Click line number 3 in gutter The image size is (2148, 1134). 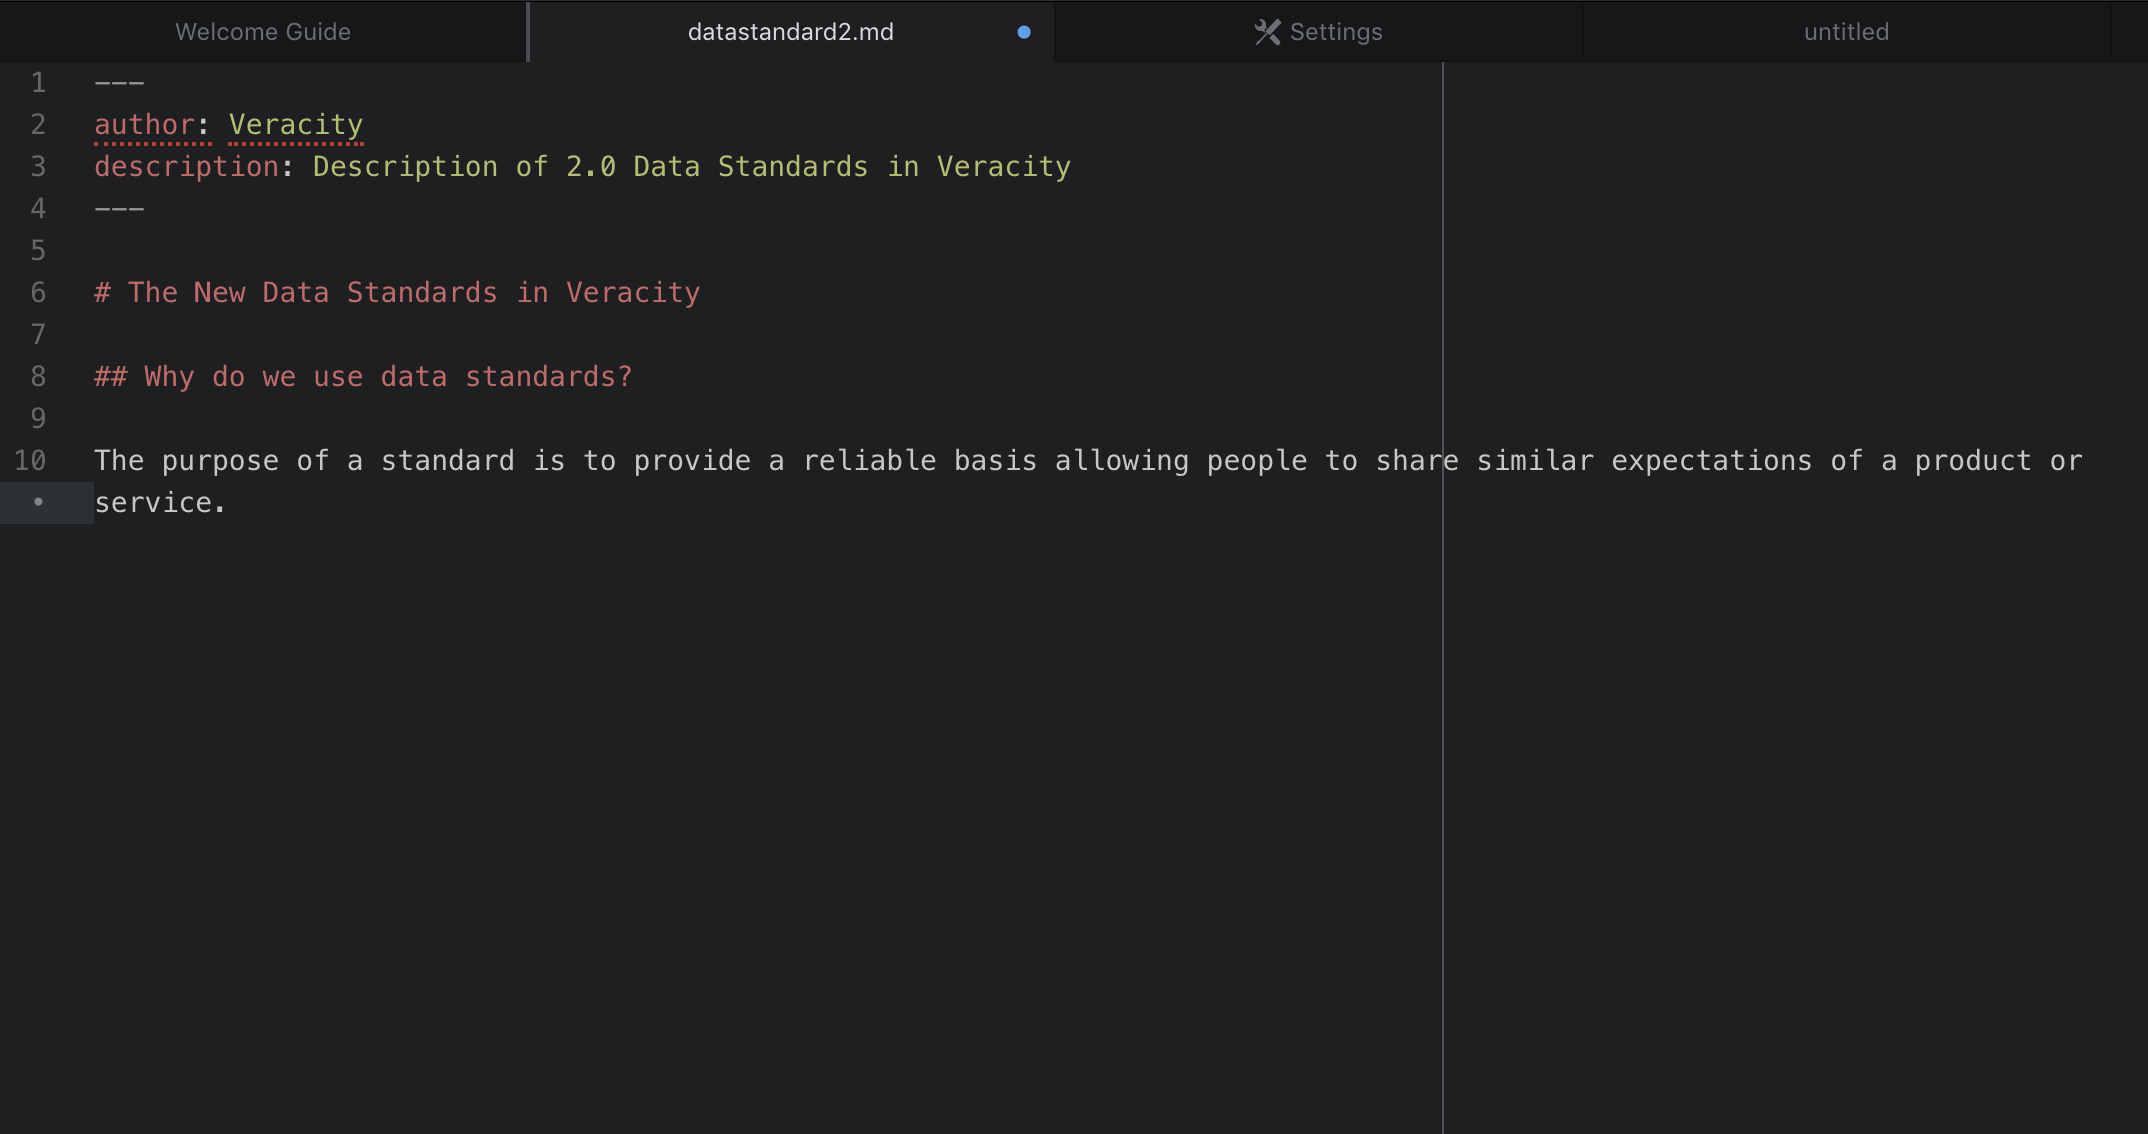(x=38, y=166)
